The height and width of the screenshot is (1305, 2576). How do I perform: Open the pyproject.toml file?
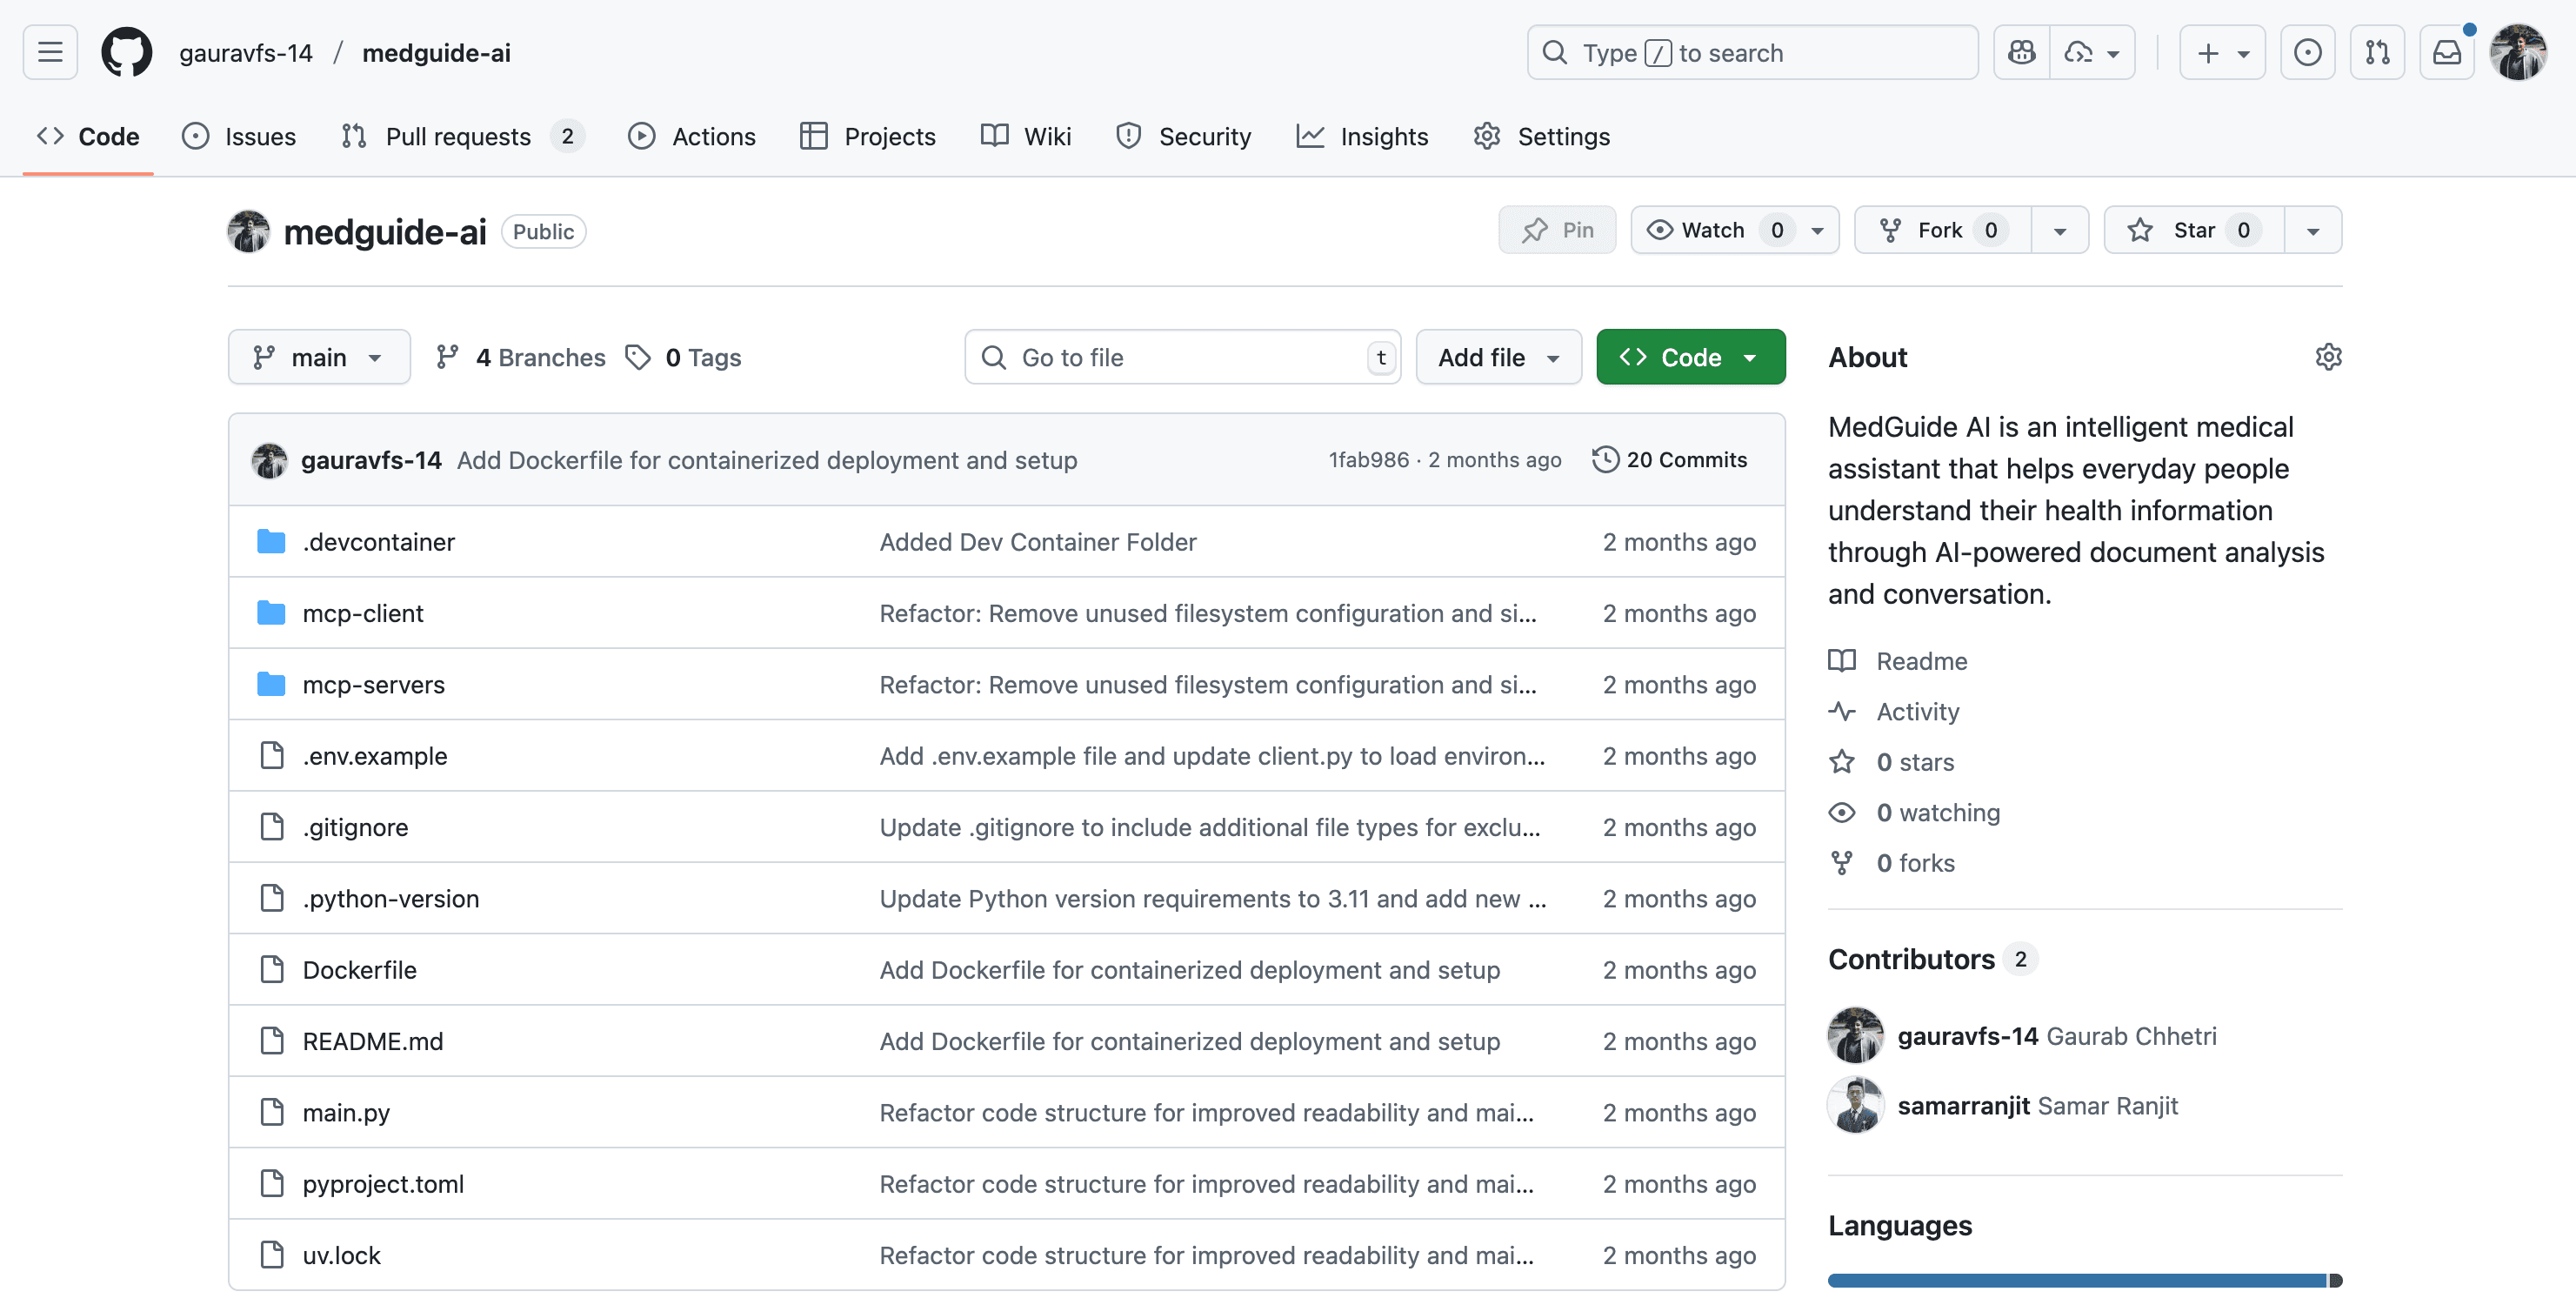383,1183
